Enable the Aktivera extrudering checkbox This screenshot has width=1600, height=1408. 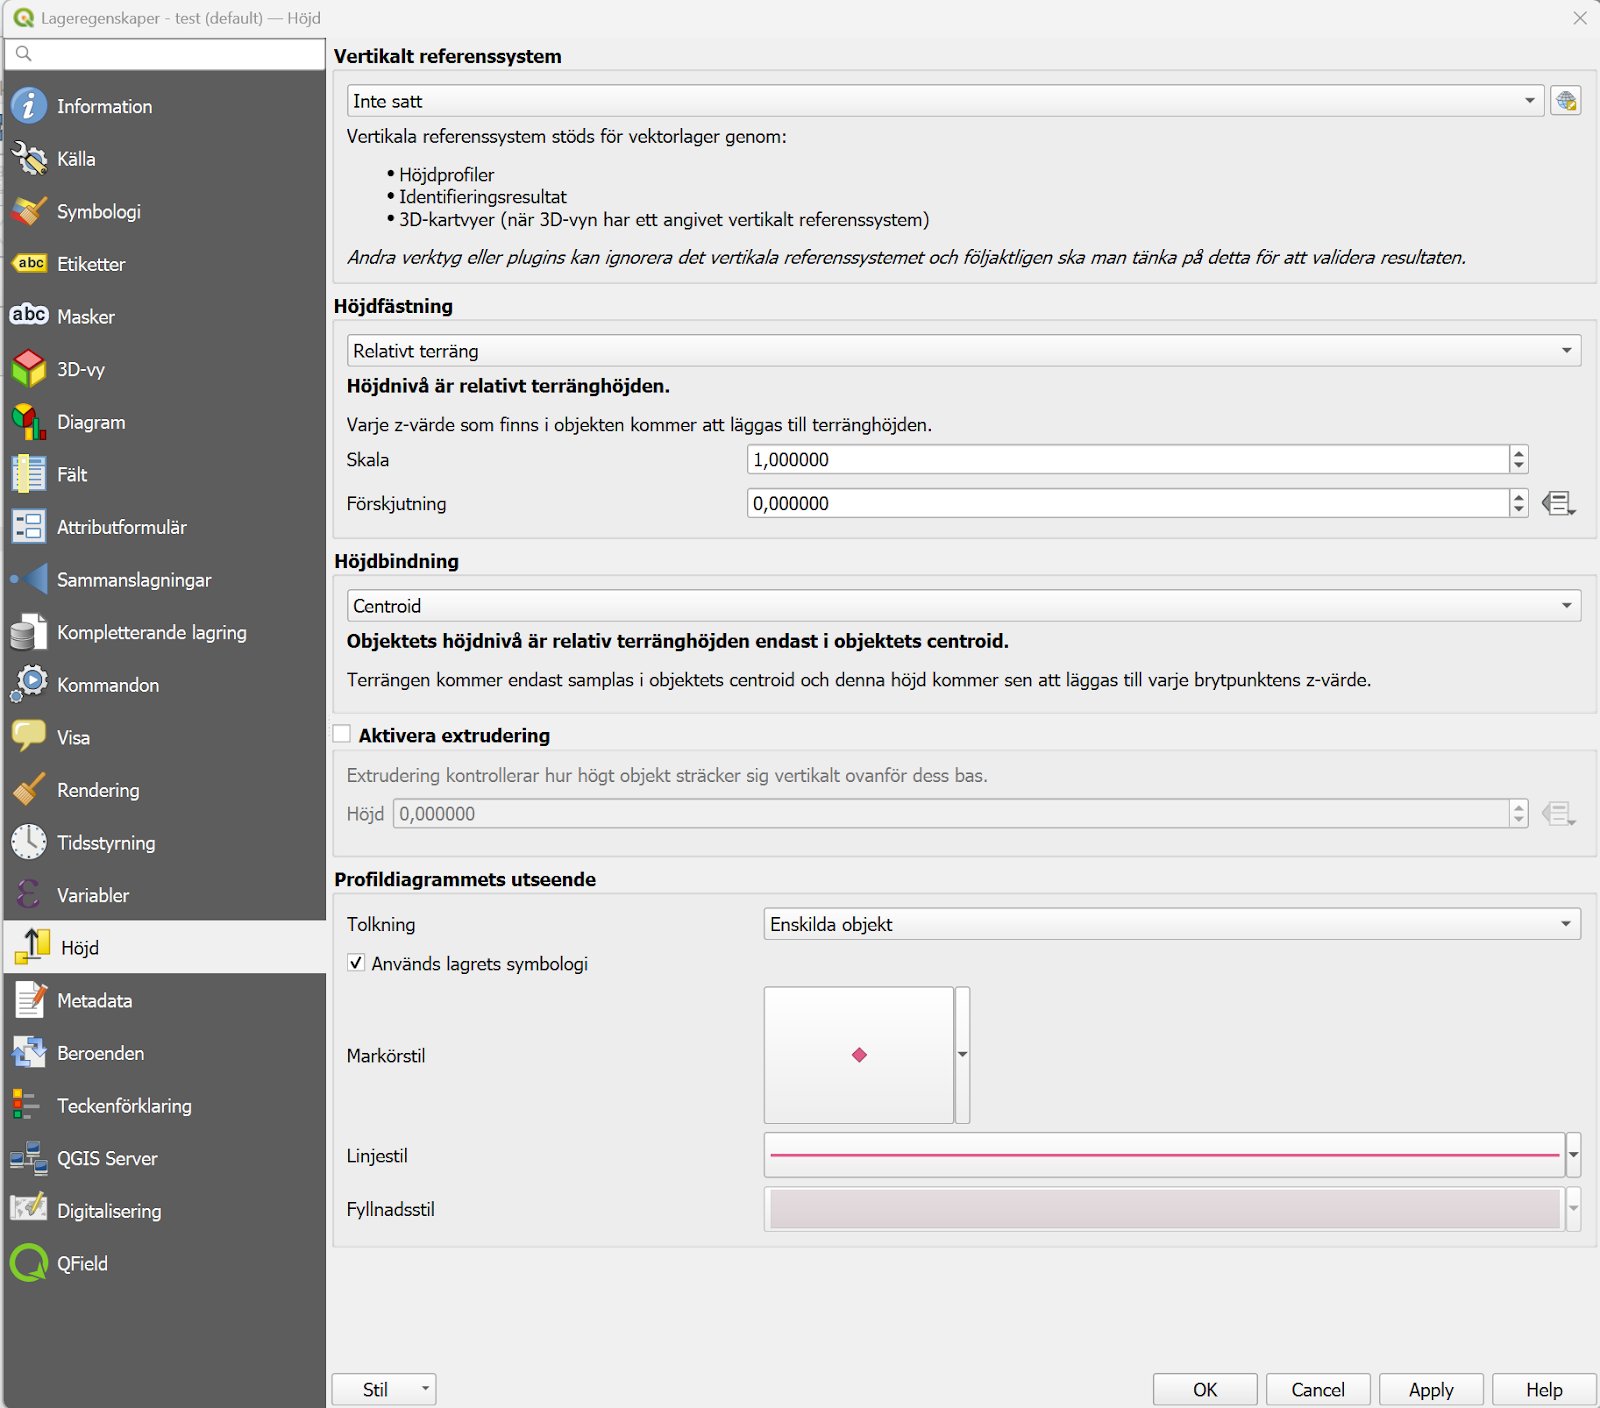click(x=342, y=734)
